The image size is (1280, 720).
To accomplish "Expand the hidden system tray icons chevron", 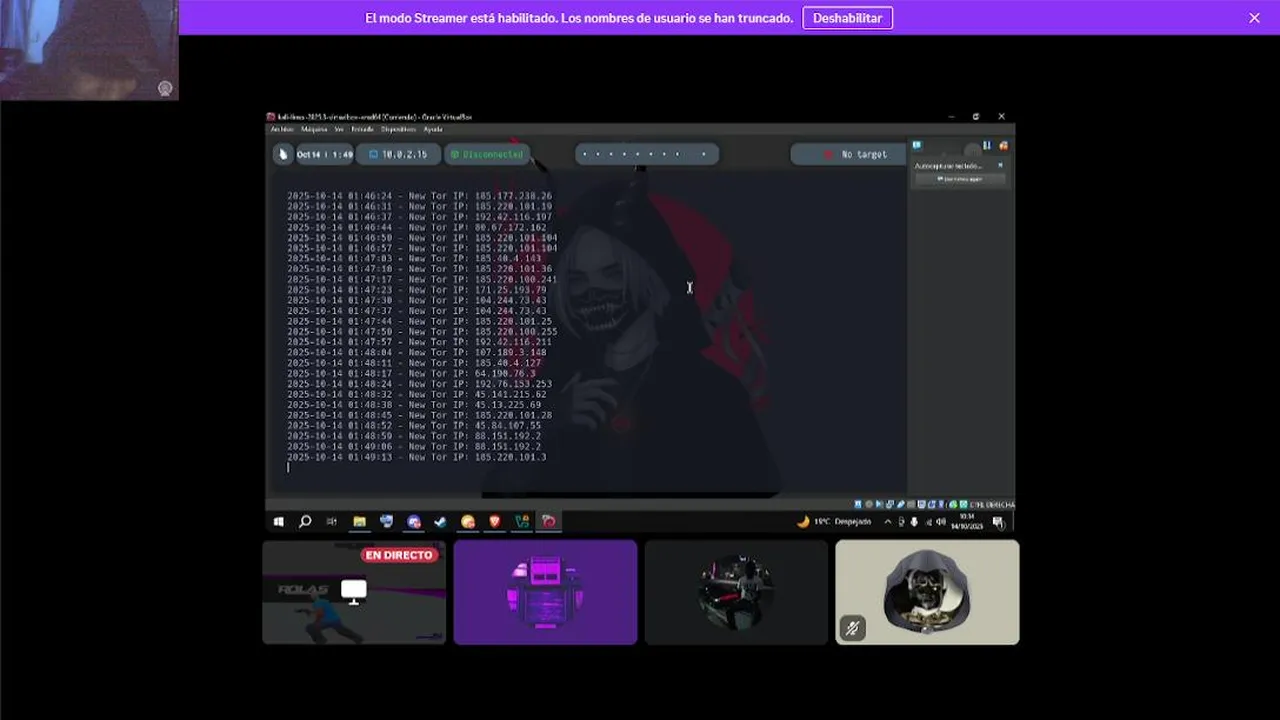I will [x=888, y=522].
